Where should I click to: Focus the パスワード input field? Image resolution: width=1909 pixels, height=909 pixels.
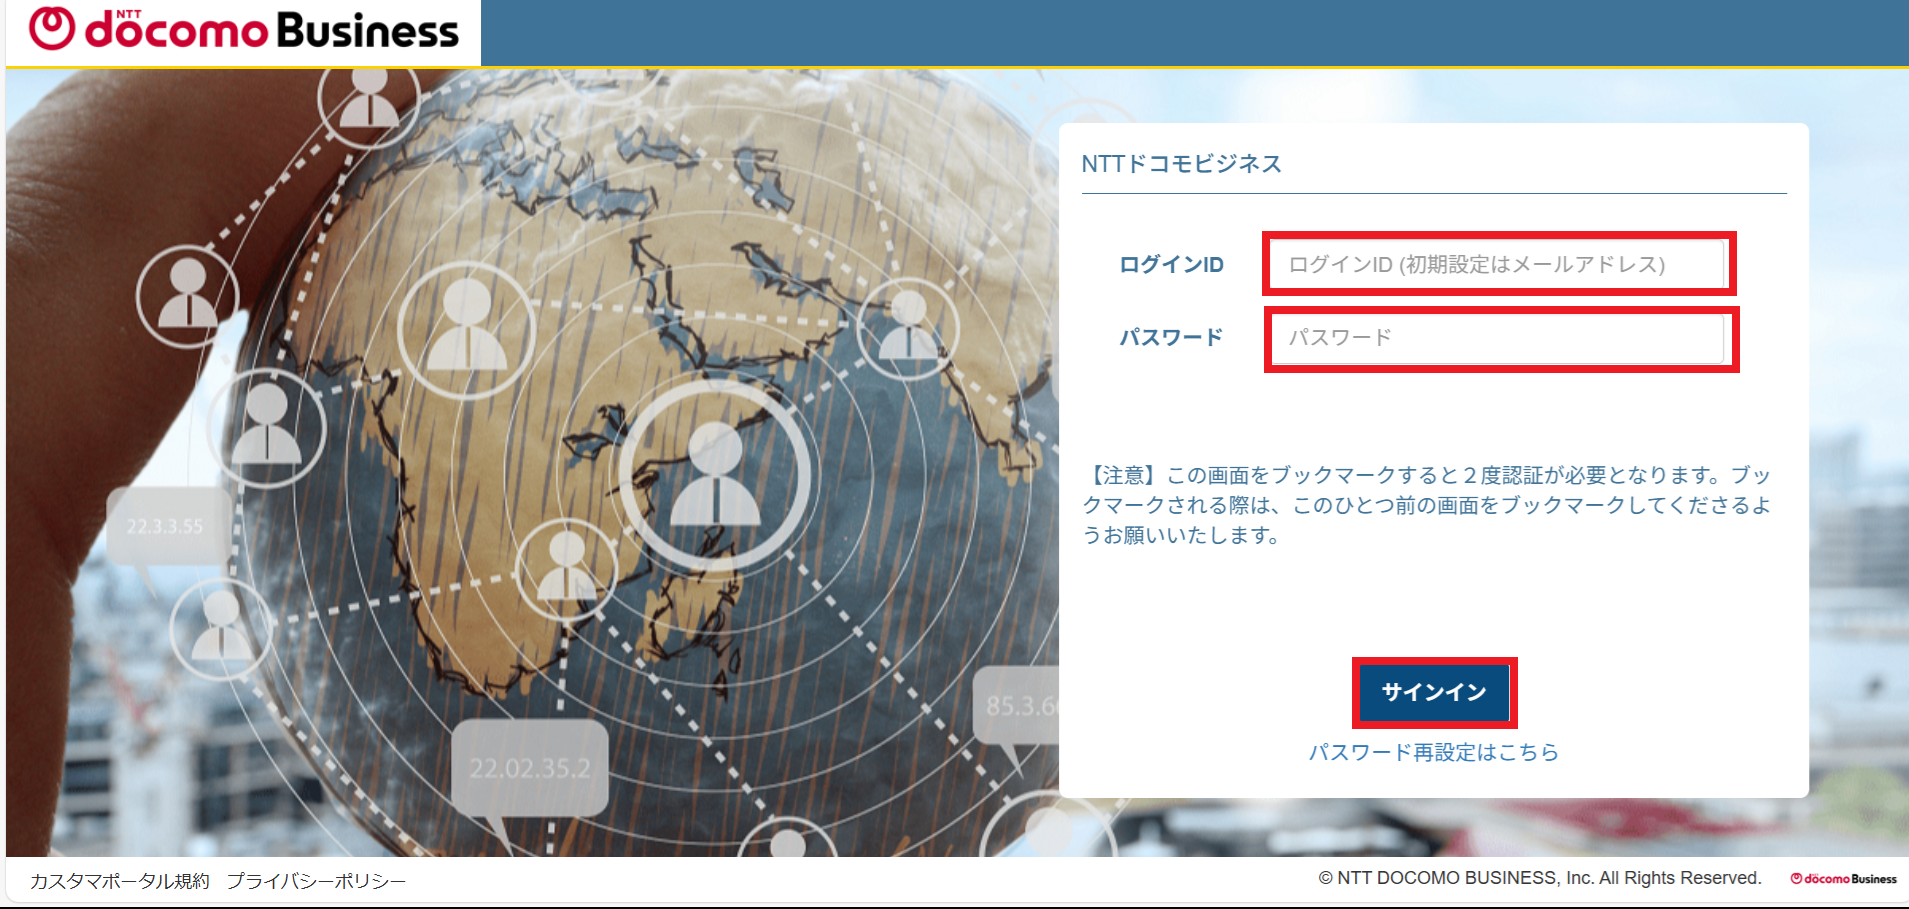click(x=1498, y=338)
